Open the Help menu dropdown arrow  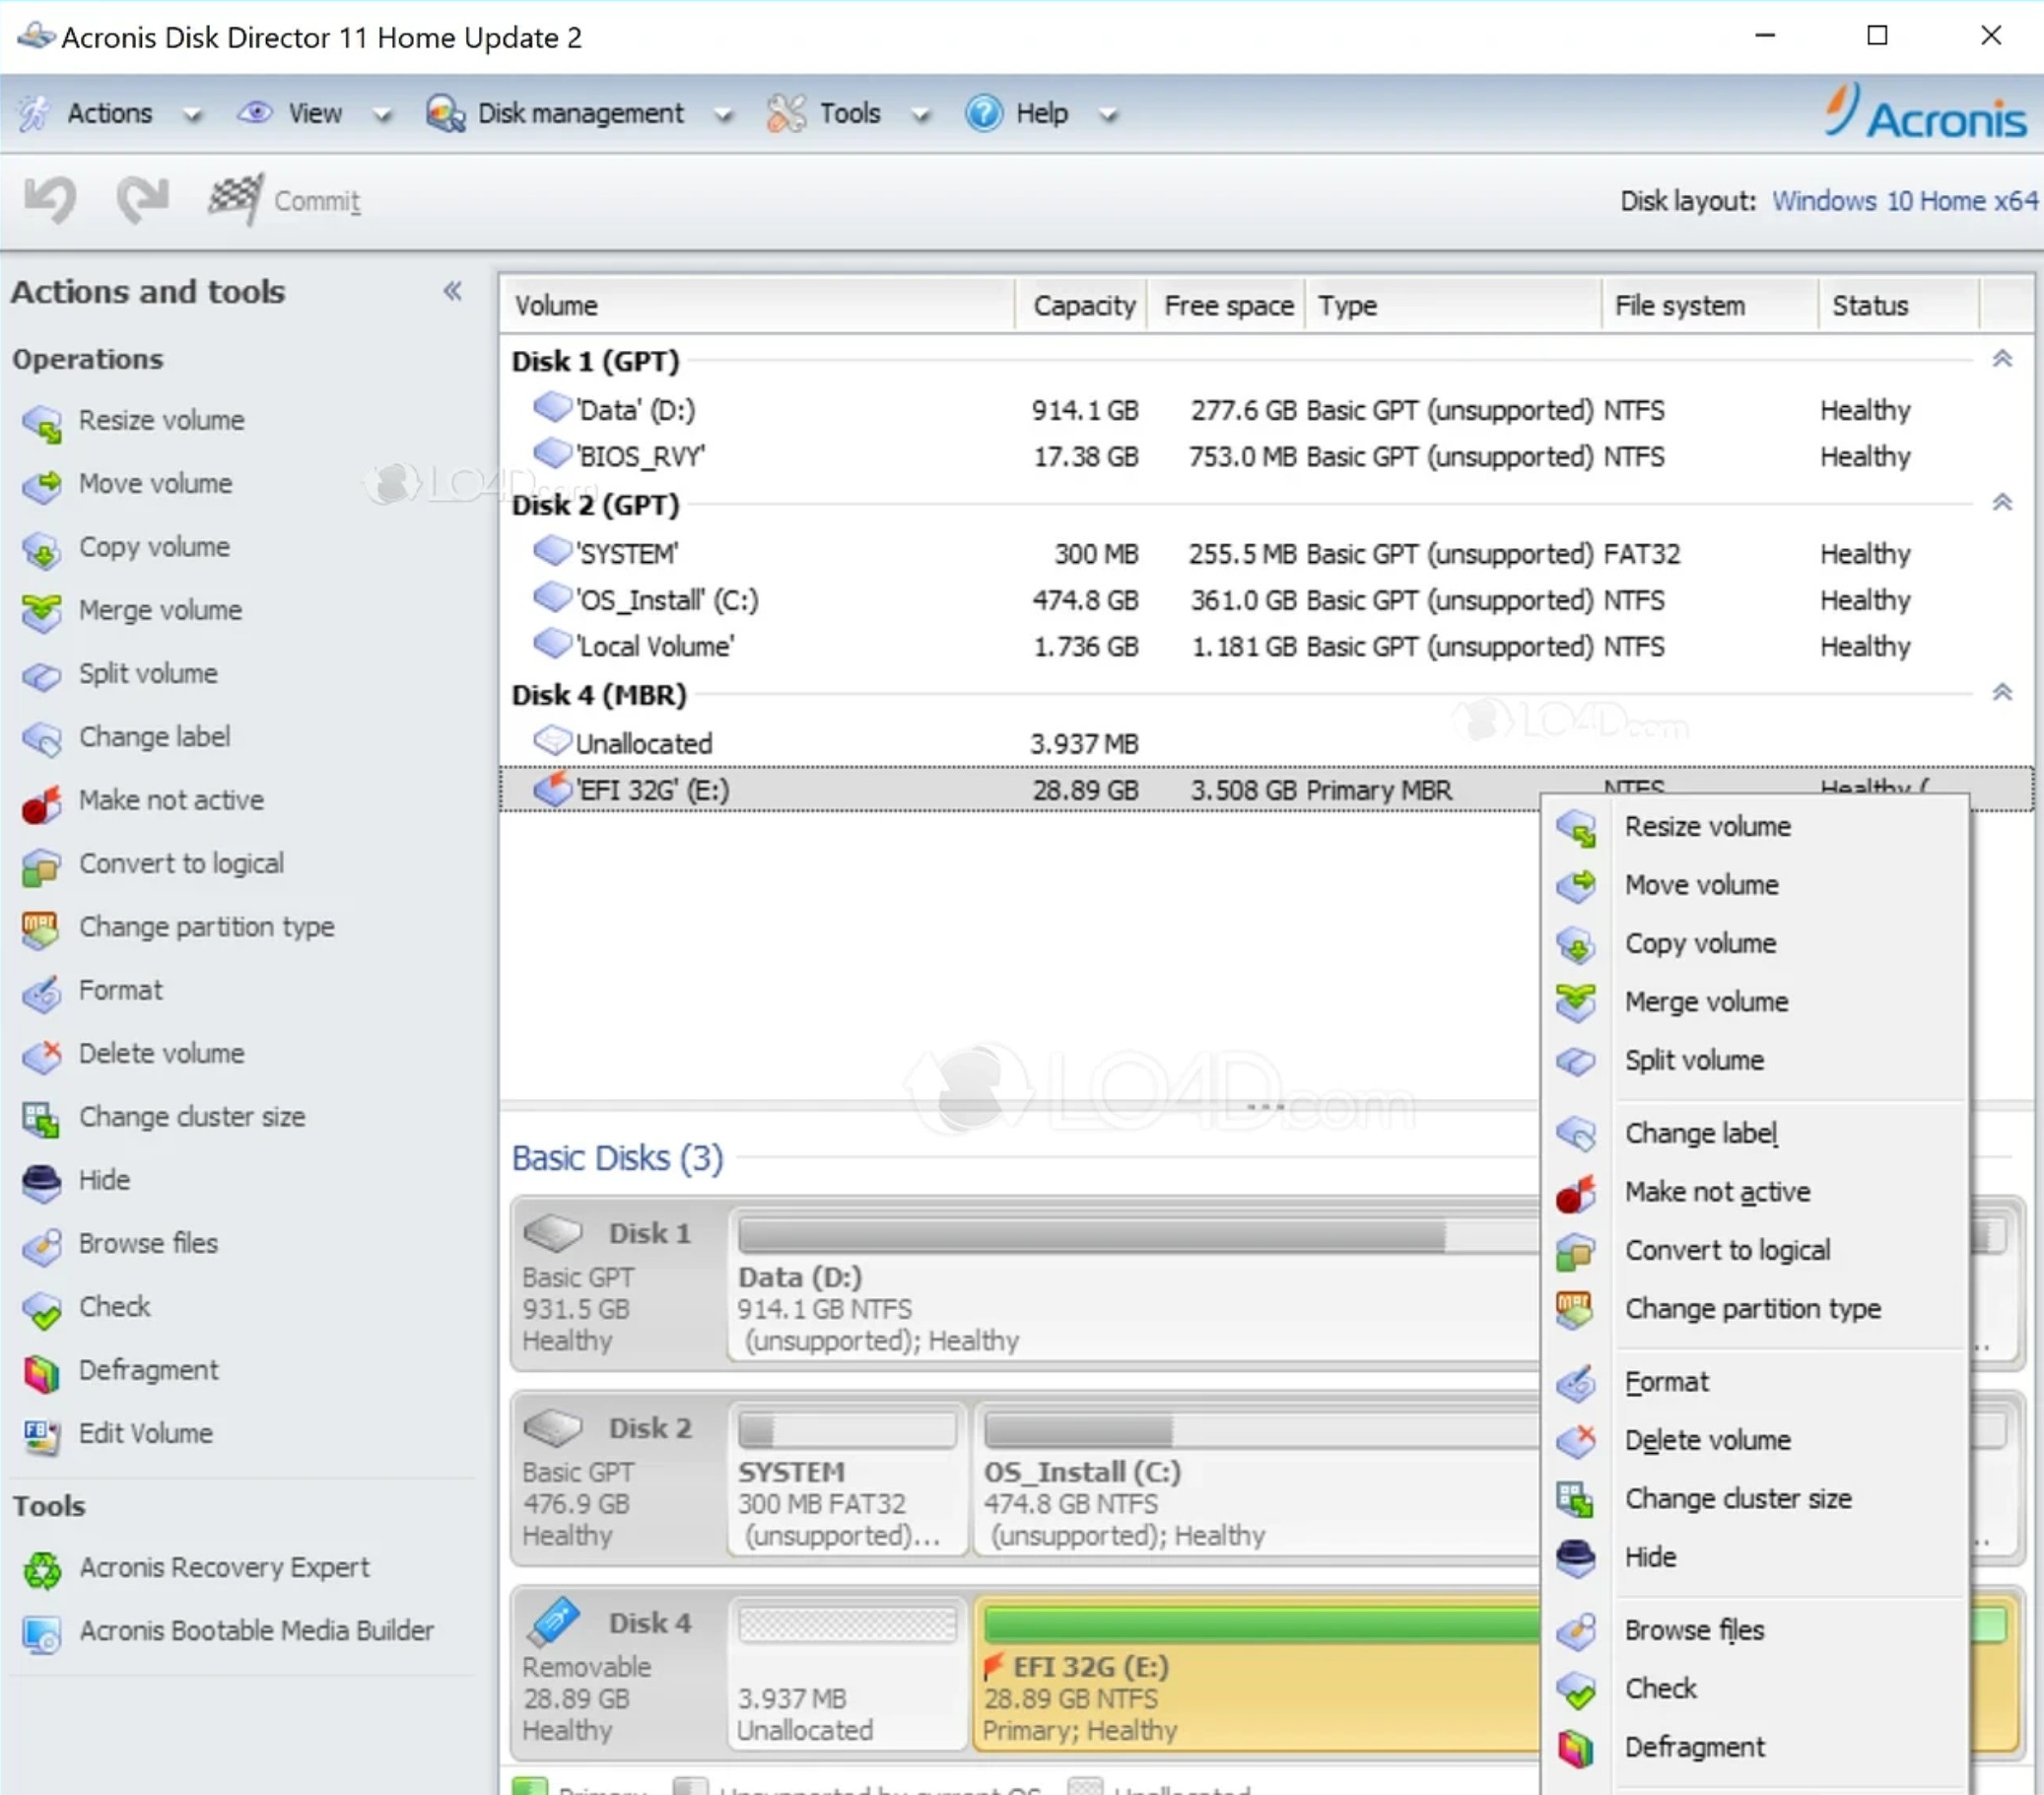(x=1107, y=115)
